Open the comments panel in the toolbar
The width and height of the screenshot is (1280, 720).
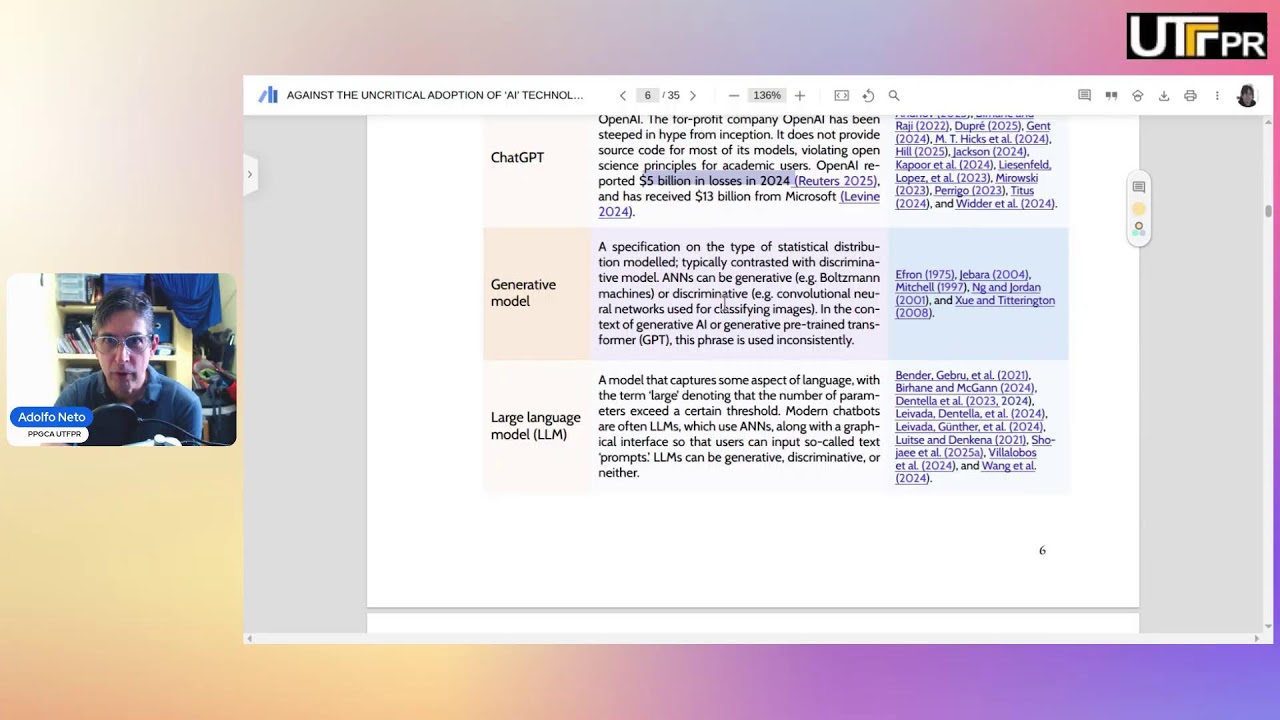tap(1084, 96)
